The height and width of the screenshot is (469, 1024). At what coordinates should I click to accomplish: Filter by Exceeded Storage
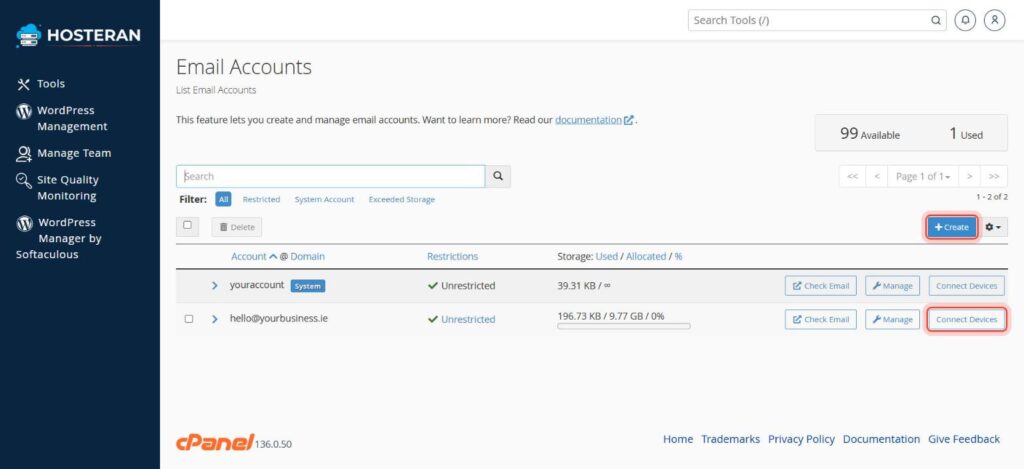(x=402, y=199)
